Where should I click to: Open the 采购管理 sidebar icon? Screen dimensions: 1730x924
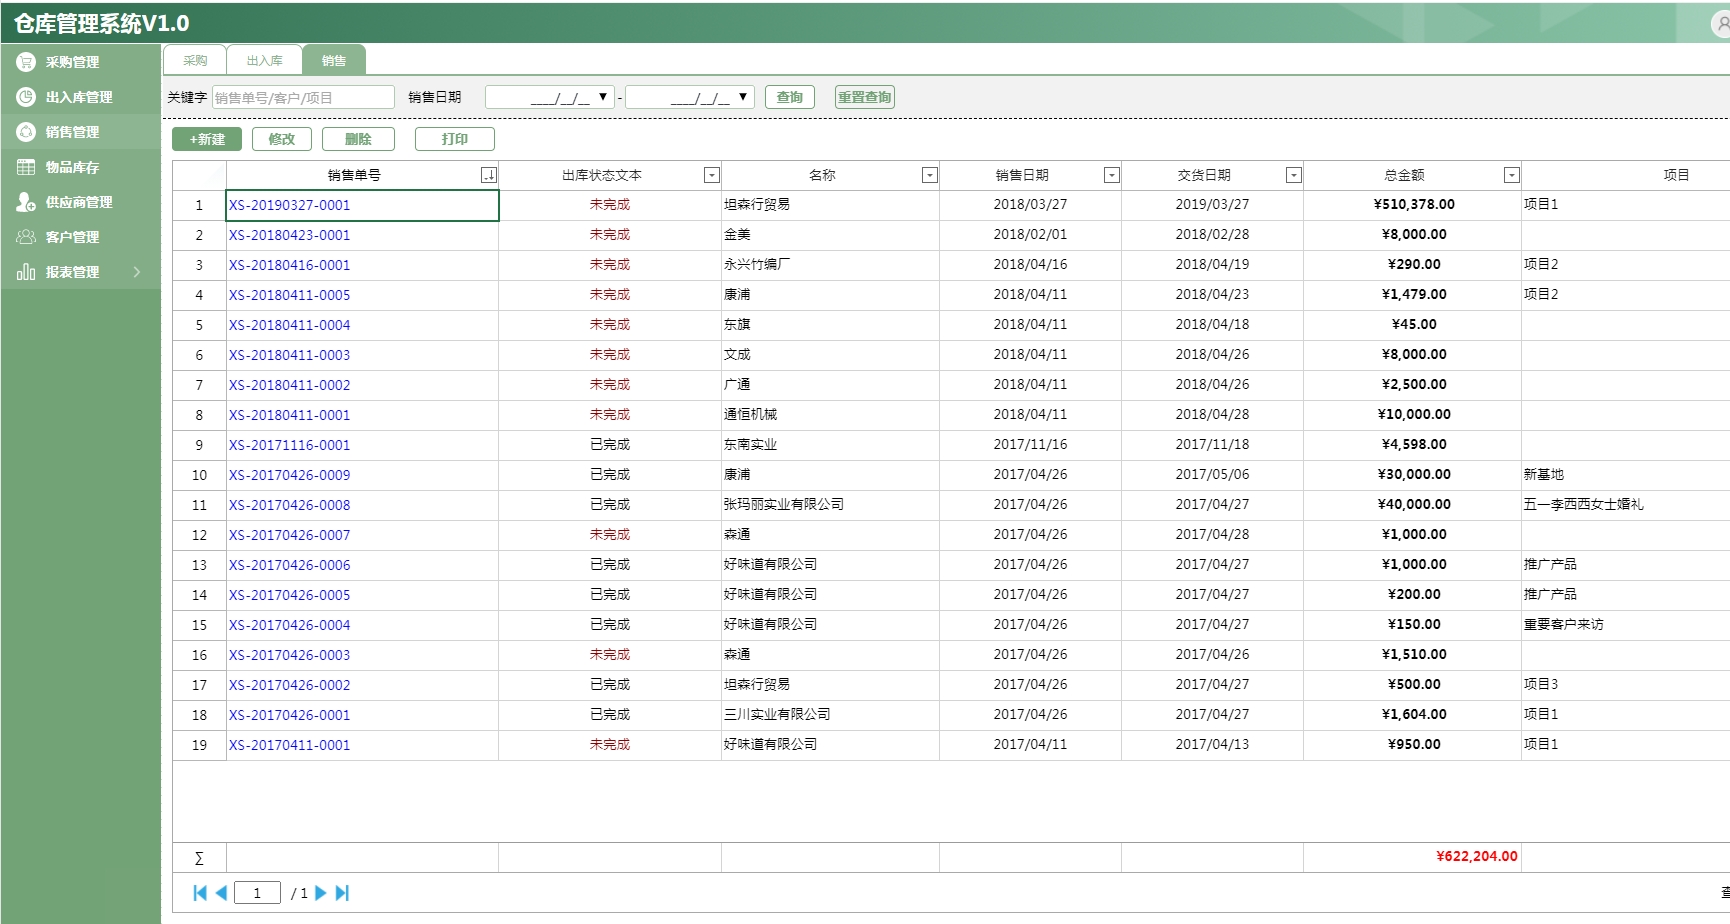tap(26, 62)
